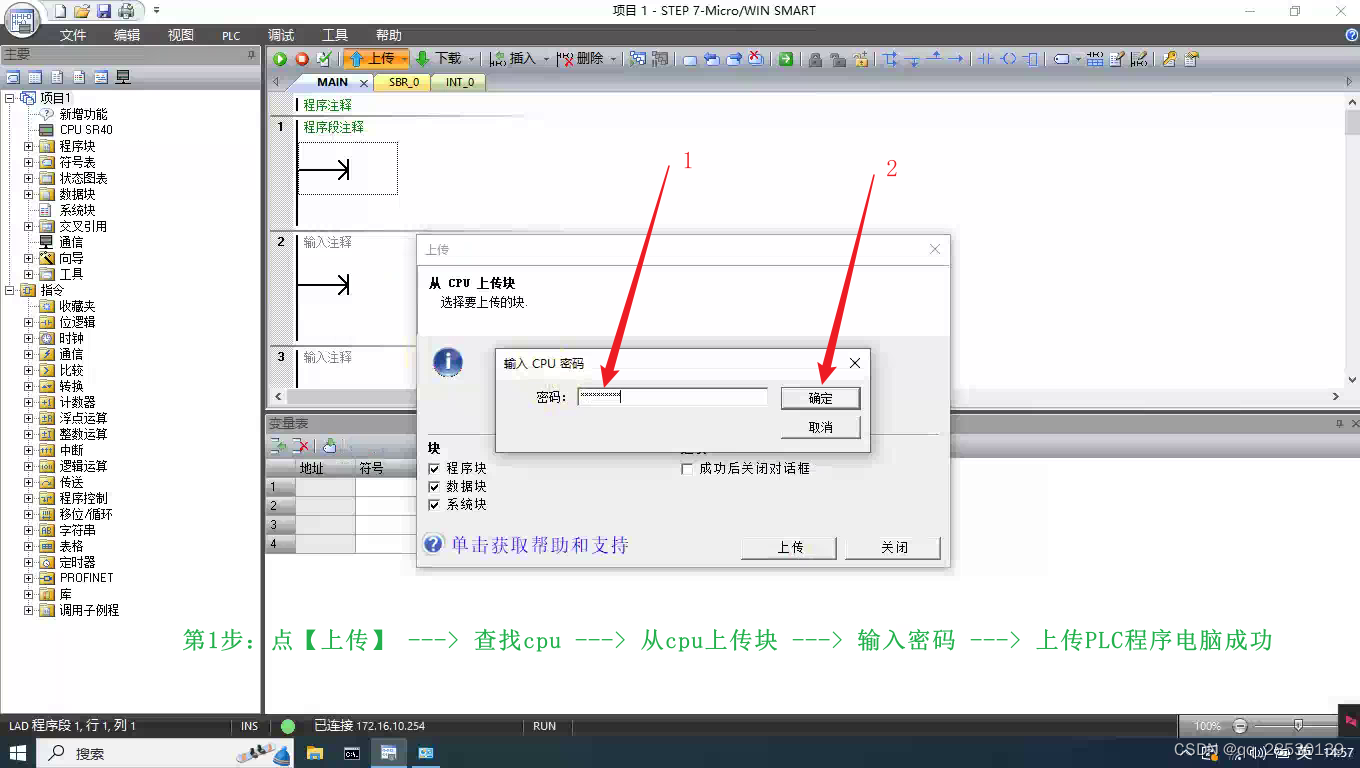The height and width of the screenshot is (768, 1360).
Task: Click the 上传 button in upload dialog
Action: (x=790, y=548)
